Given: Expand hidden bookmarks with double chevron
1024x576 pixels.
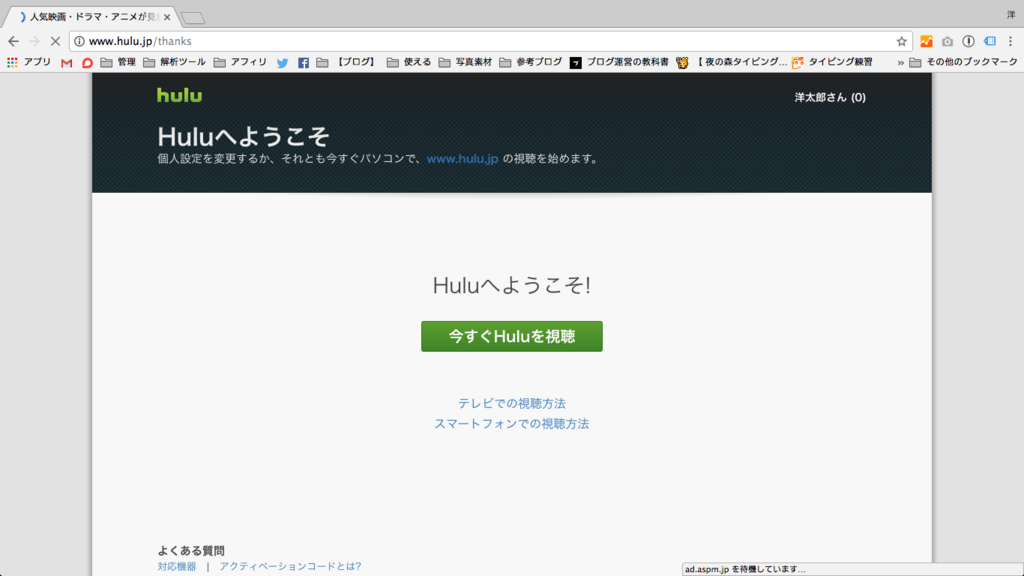Looking at the screenshot, I should coord(901,63).
